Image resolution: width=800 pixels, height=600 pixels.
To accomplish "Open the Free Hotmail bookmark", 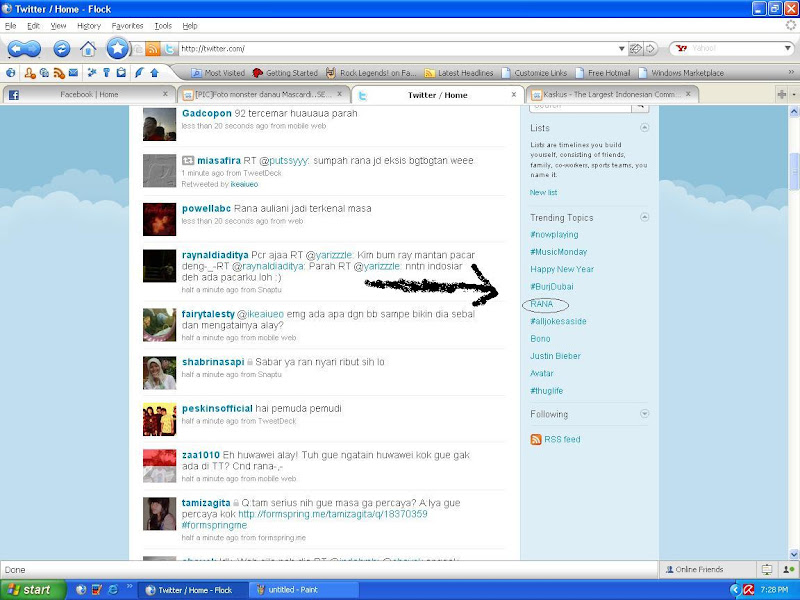I will pos(603,73).
